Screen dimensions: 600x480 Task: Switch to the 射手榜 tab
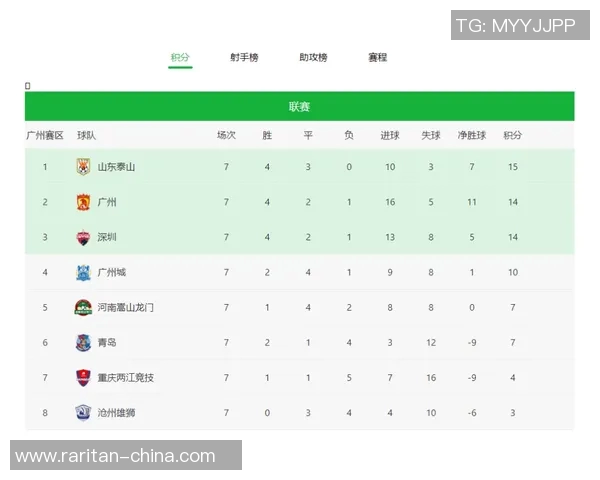pos(244,58)
